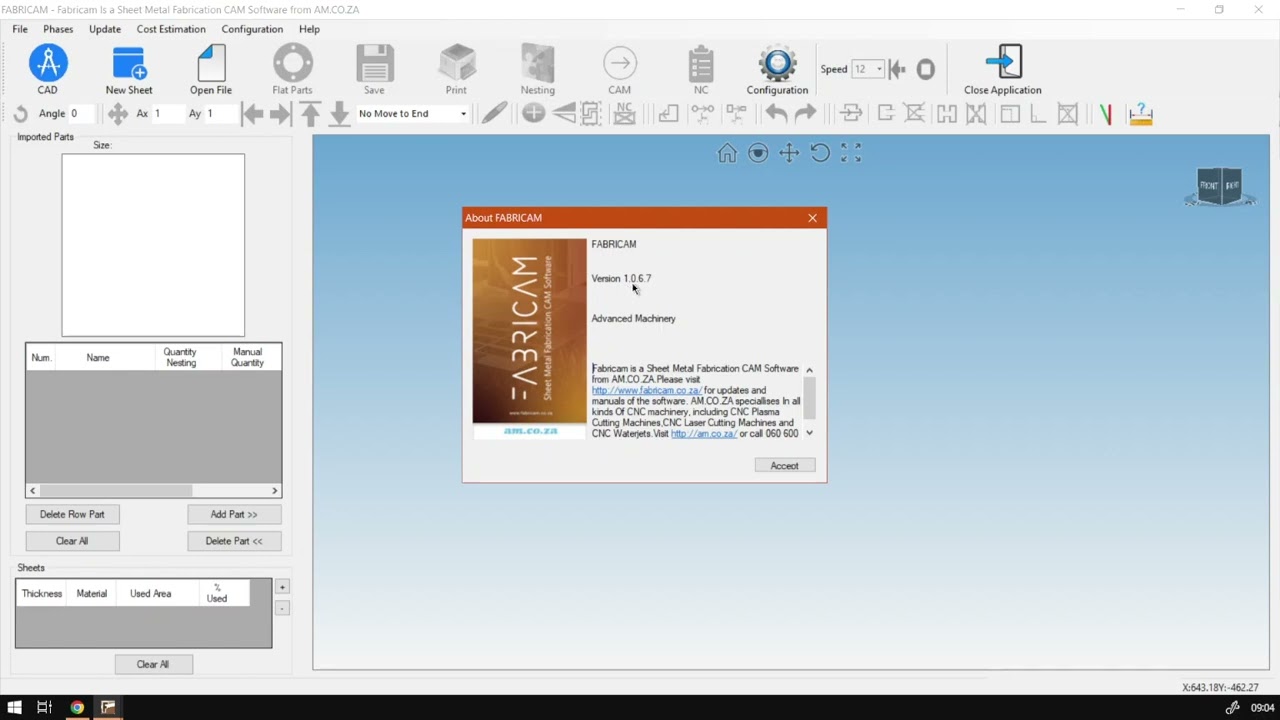Screen dimensions: 1280x720
Task: Open the File menu
Action: [x=20, y=29]
